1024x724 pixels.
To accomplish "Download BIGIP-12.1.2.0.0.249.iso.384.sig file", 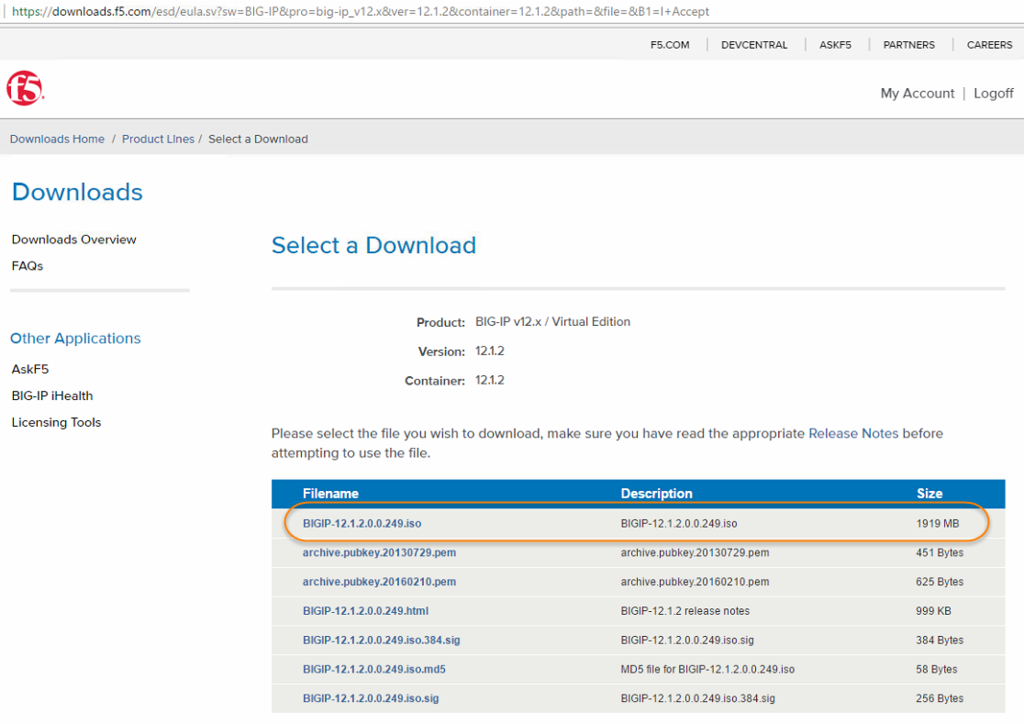I will pyautogui.click(x=381, y=640).
